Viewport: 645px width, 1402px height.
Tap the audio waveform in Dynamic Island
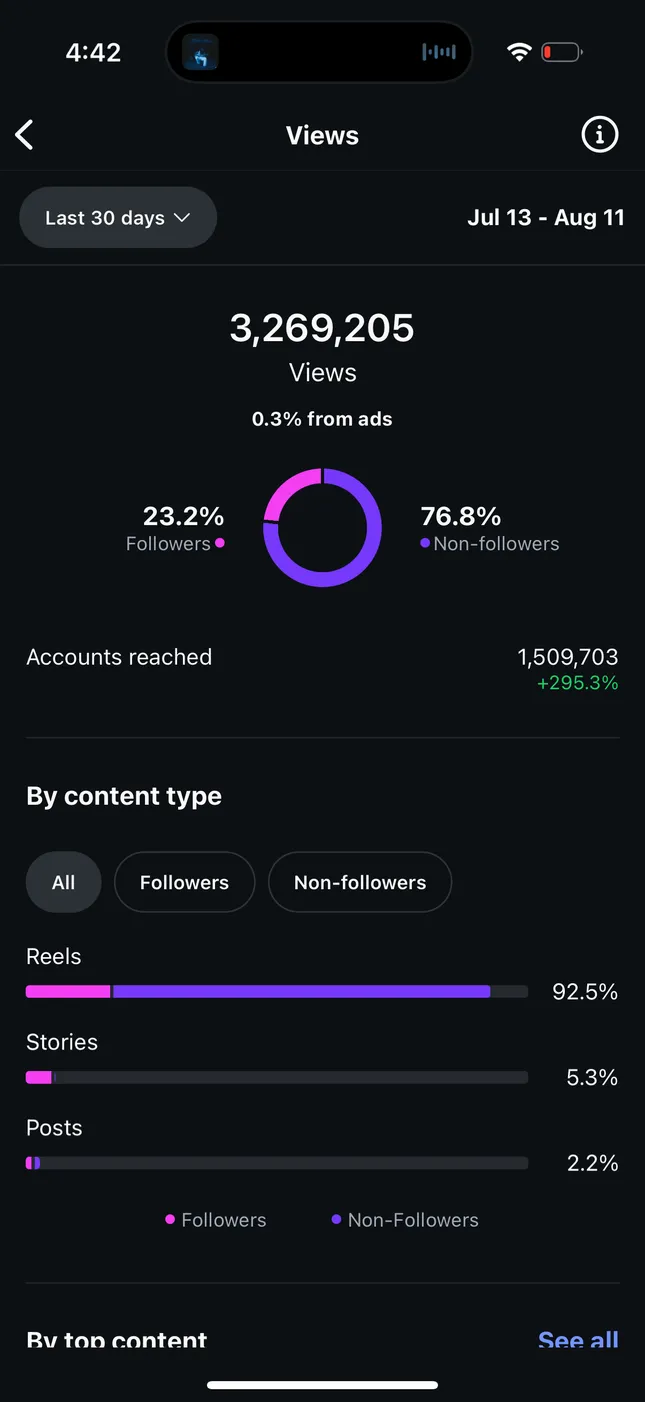(x=439, y=52)
